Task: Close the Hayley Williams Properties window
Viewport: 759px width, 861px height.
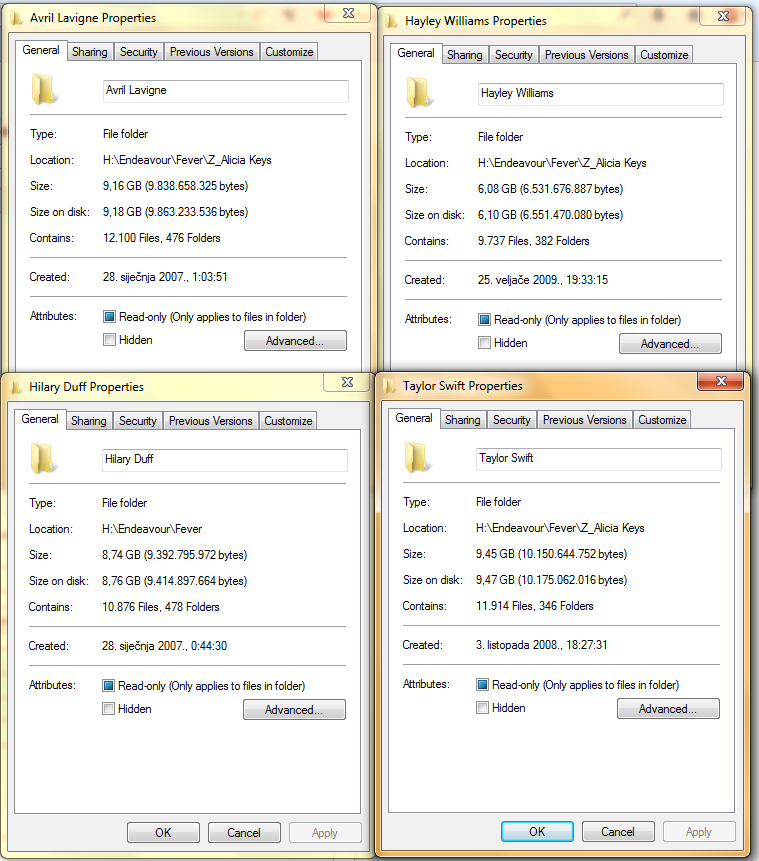Action: pos(723,16)
